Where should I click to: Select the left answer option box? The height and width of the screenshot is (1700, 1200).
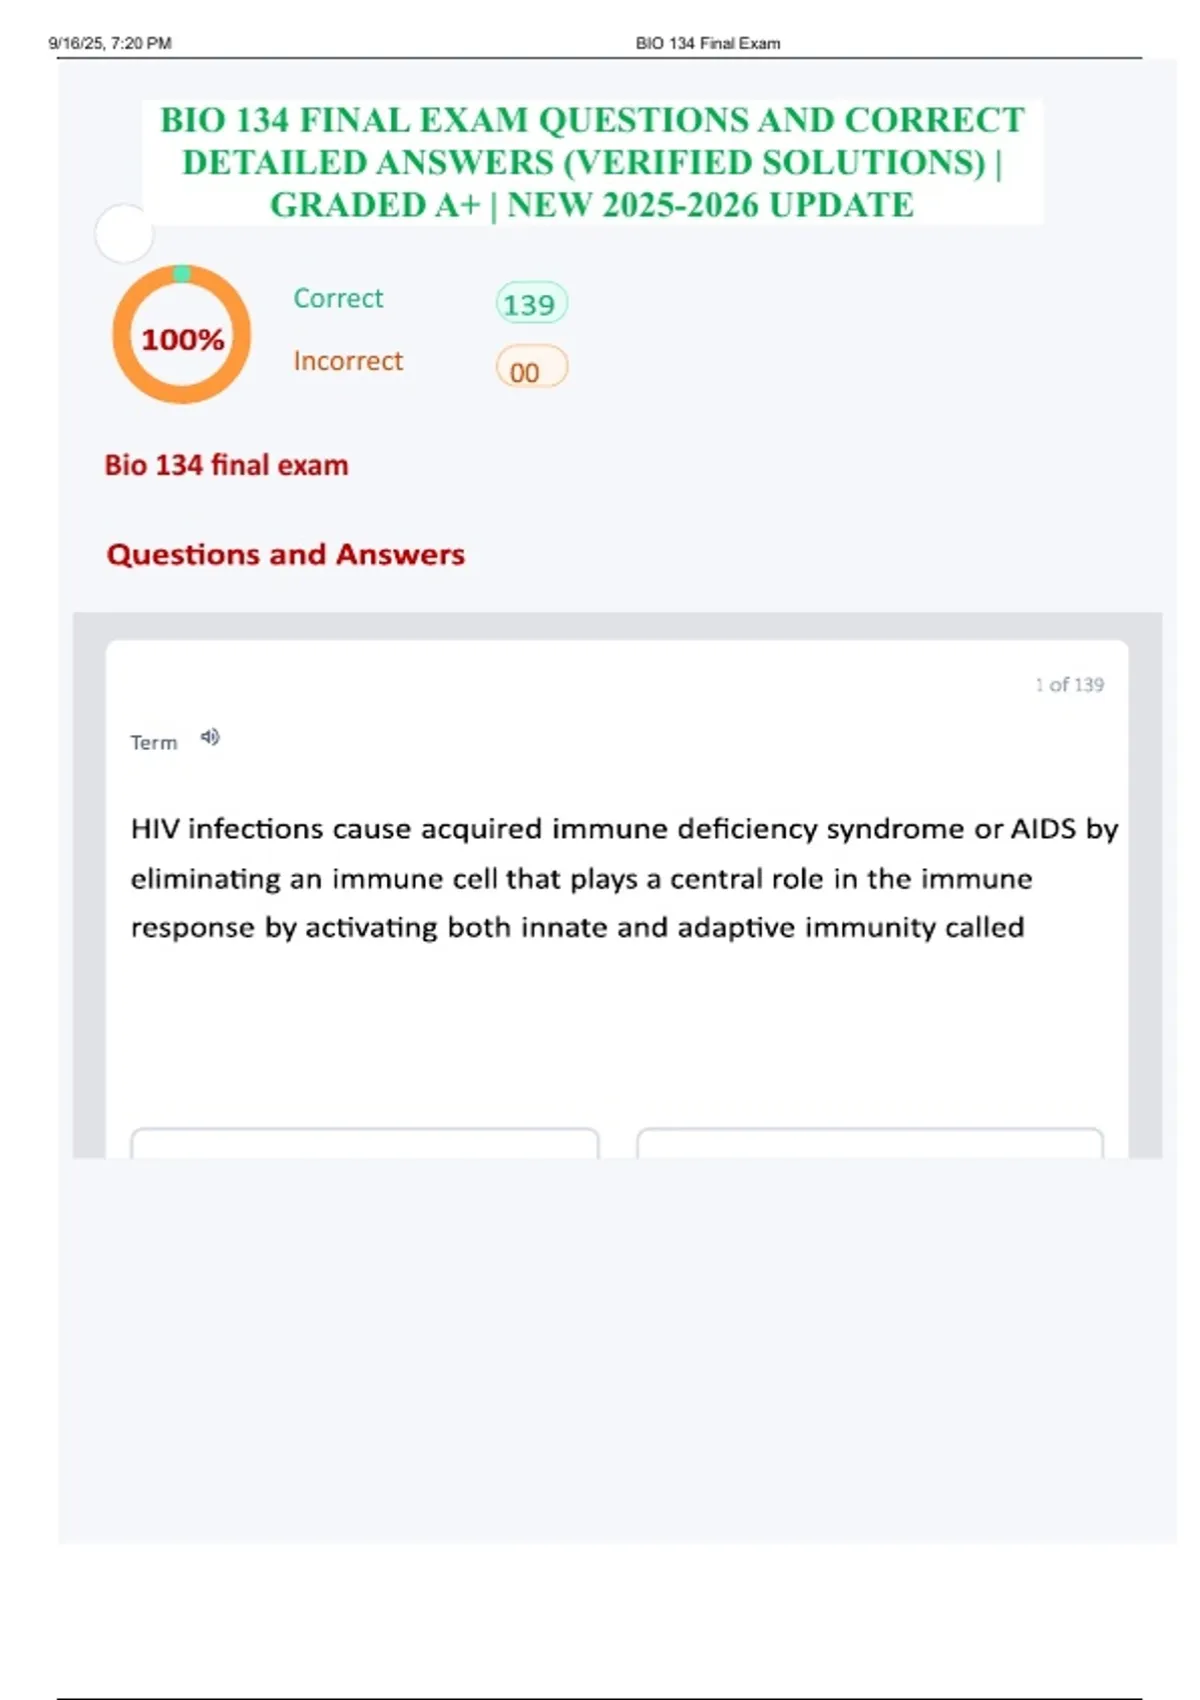coord(365,1143)
